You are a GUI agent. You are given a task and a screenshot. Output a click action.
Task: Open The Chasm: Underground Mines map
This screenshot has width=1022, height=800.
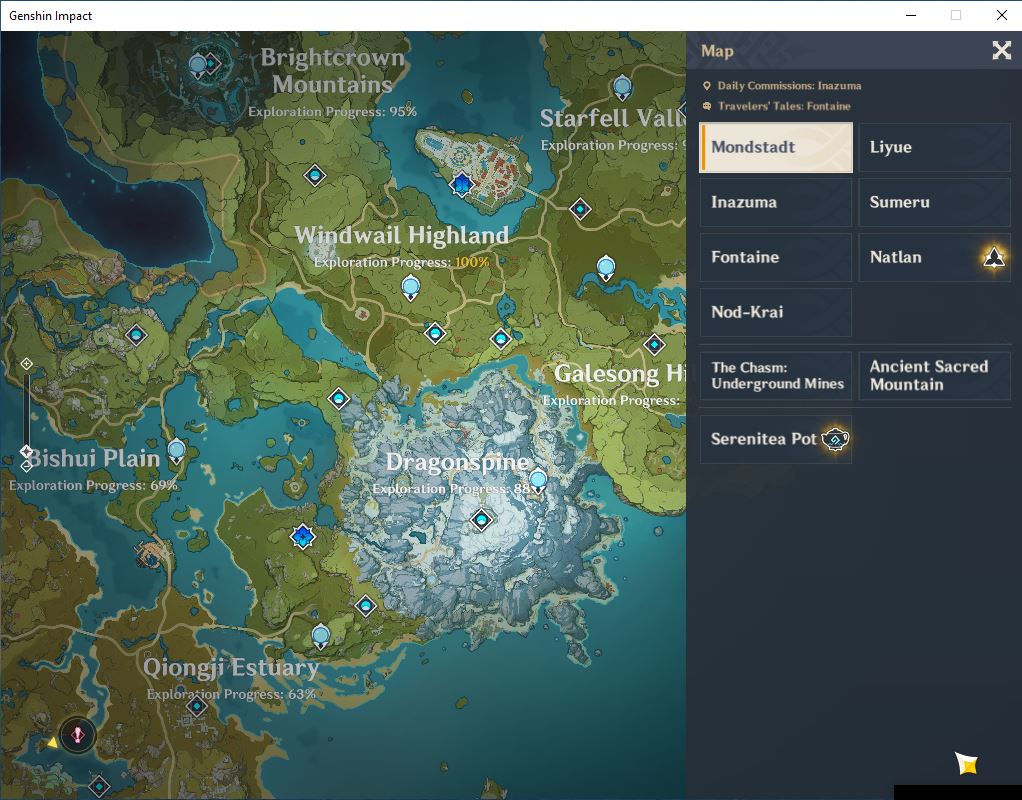click(776, 376)
